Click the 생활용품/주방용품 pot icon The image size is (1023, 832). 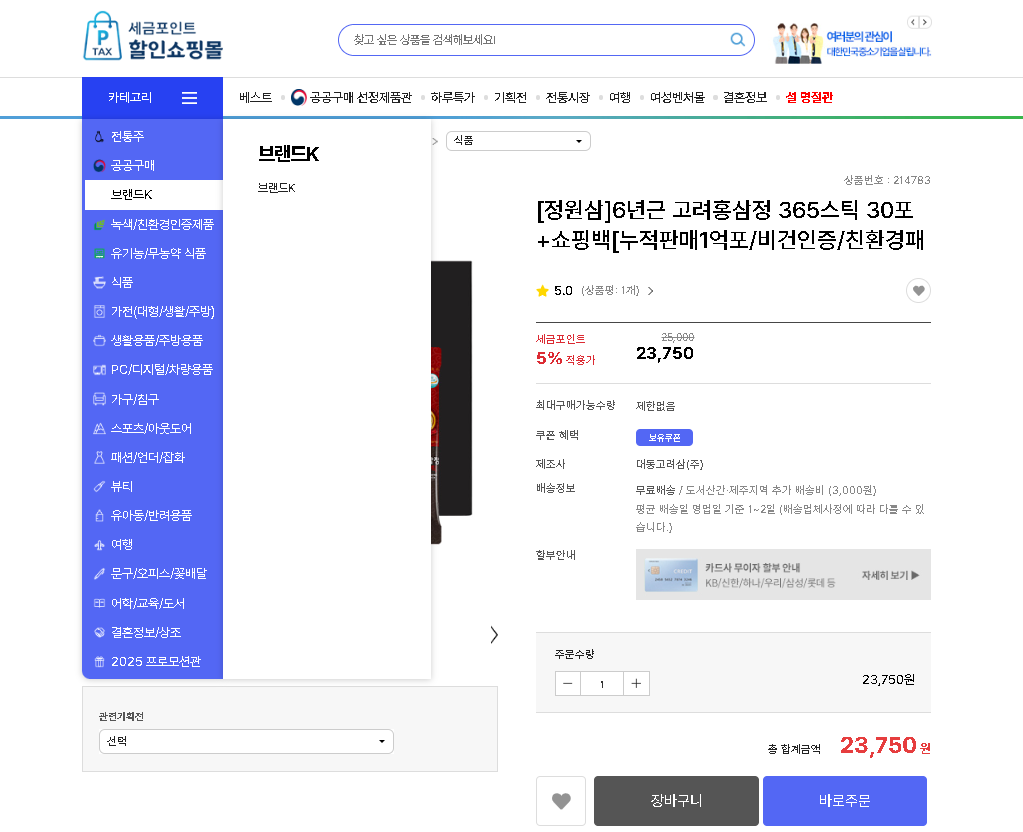click(99, 341)
